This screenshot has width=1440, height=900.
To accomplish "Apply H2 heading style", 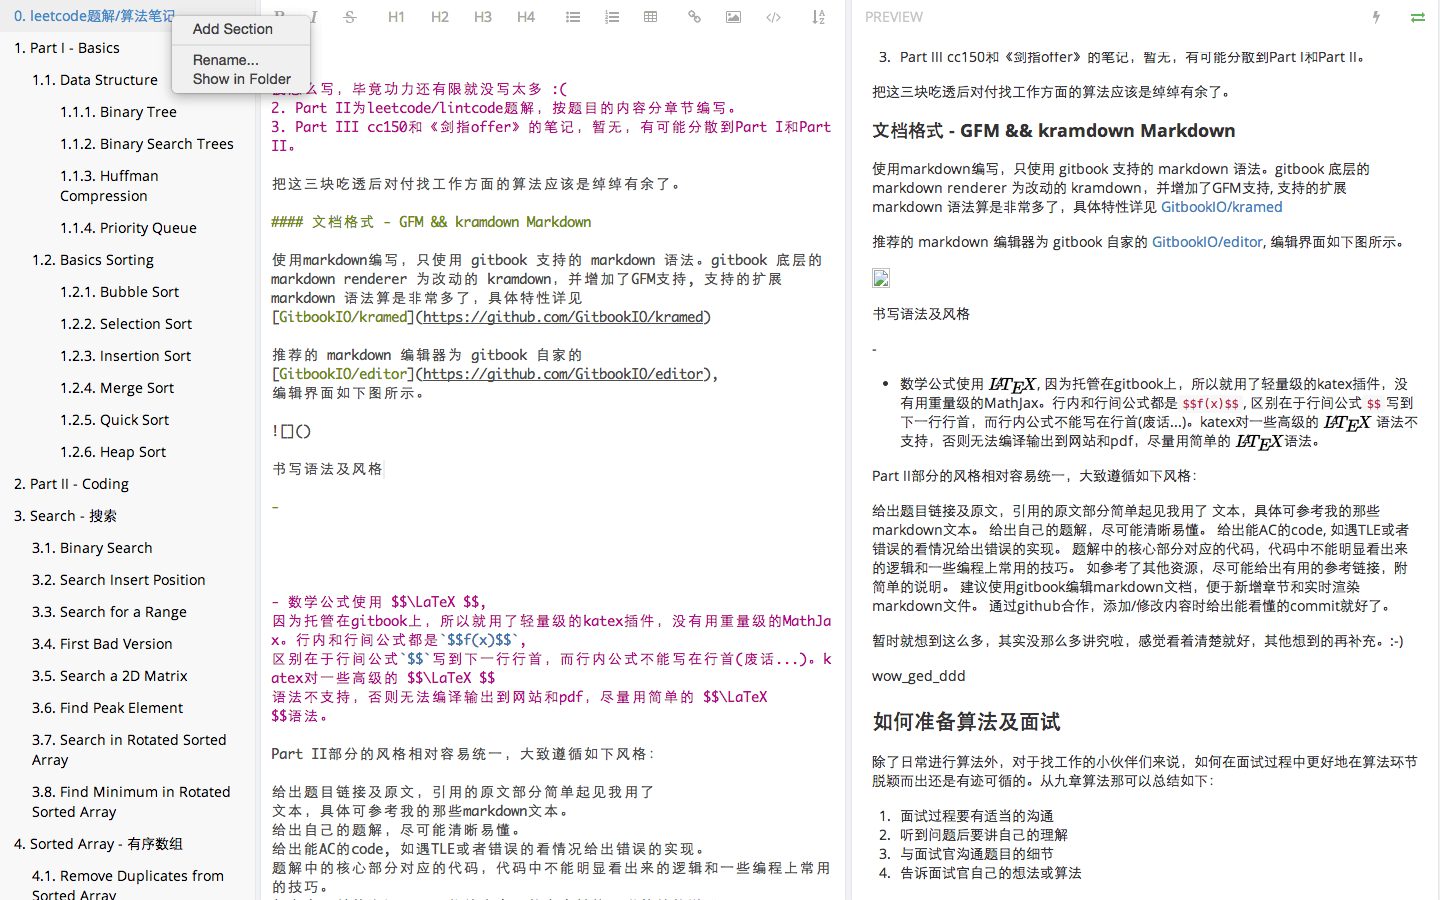I will coord(439,16).
